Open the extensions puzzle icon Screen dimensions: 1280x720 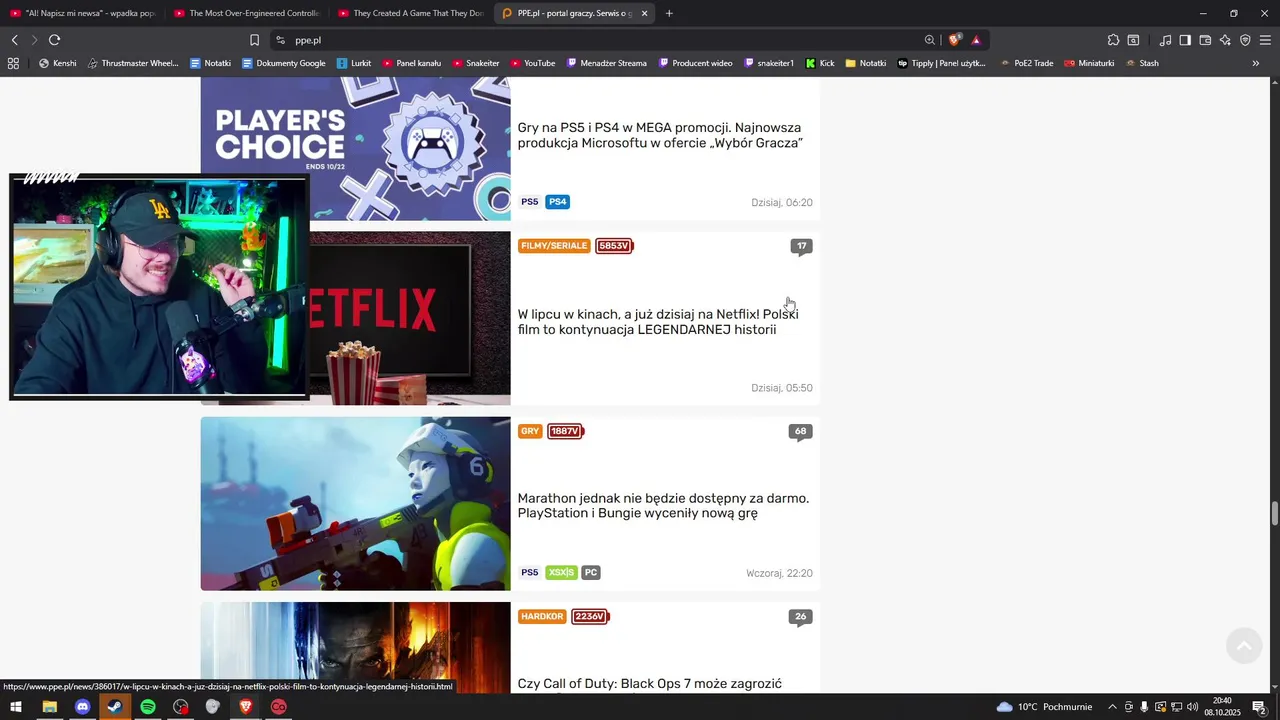(x=1113, y=40)
